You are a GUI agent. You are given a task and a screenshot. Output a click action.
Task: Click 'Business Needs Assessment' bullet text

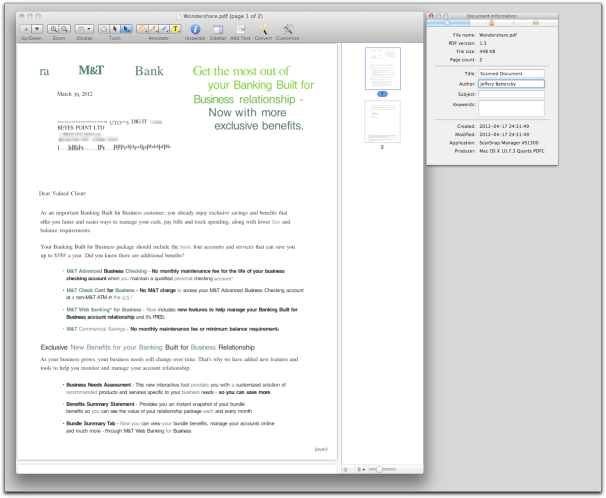click(99, 385)
